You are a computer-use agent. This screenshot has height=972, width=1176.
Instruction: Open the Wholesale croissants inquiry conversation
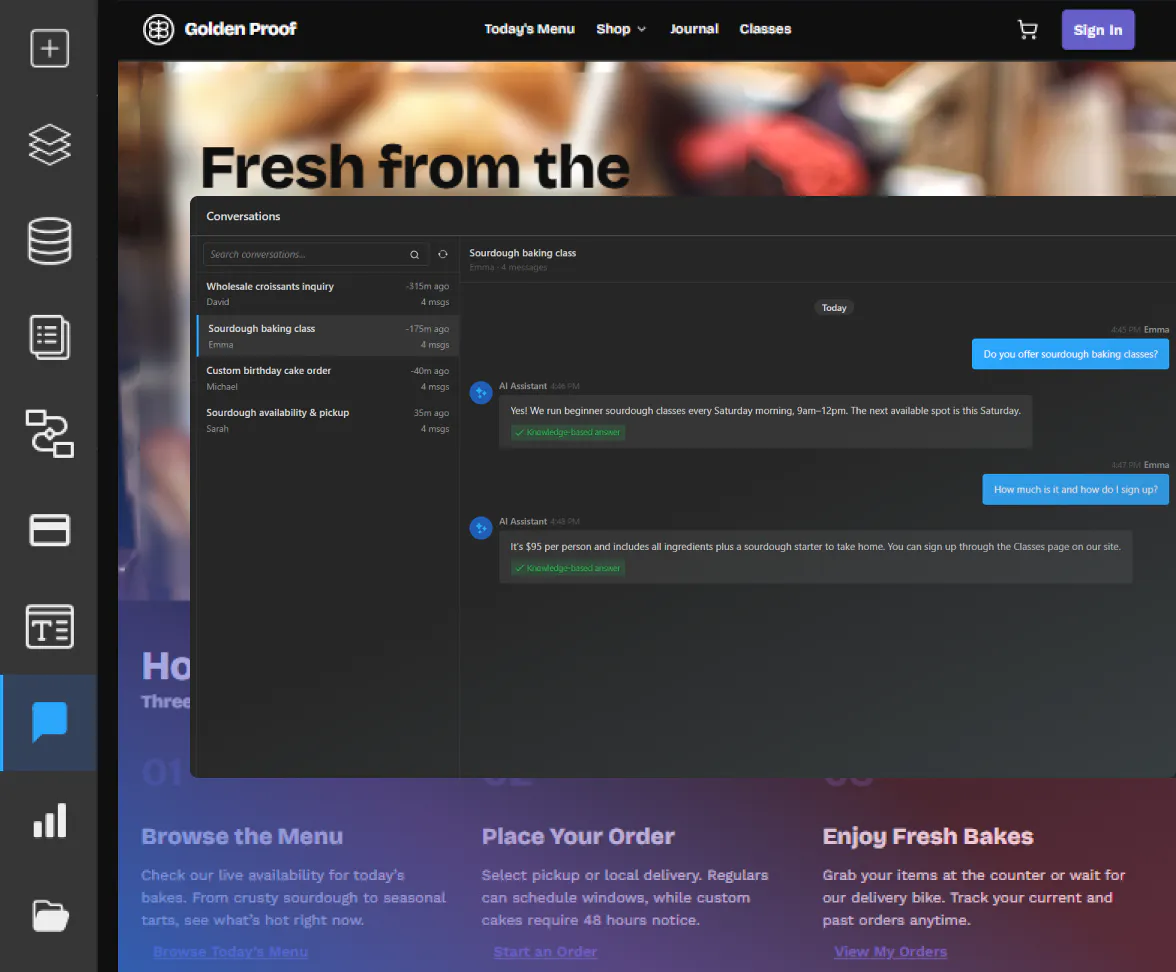[x=328, y=293]
